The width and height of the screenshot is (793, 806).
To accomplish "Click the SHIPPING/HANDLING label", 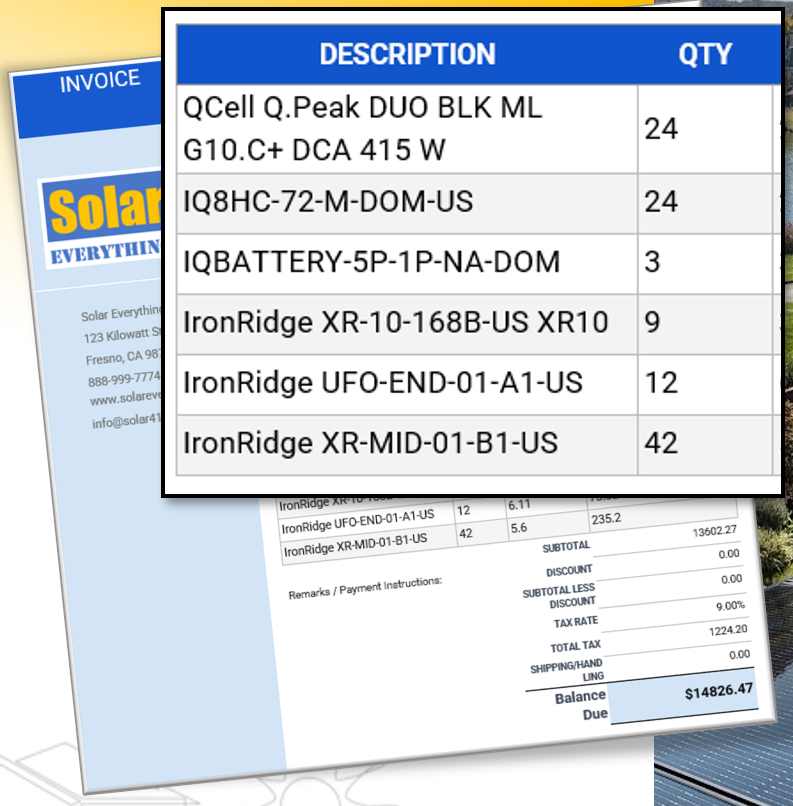I will tap(567, 671).
